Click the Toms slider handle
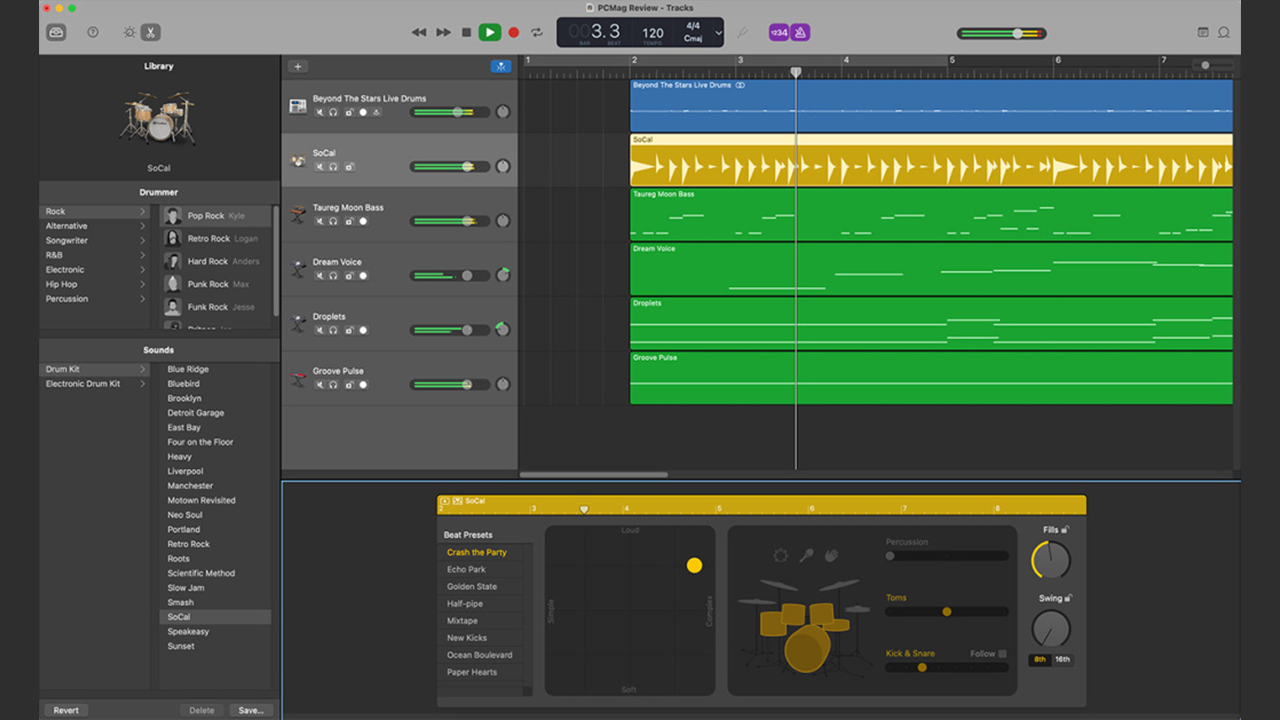1280x720 pixels. [x=946, y=611]
